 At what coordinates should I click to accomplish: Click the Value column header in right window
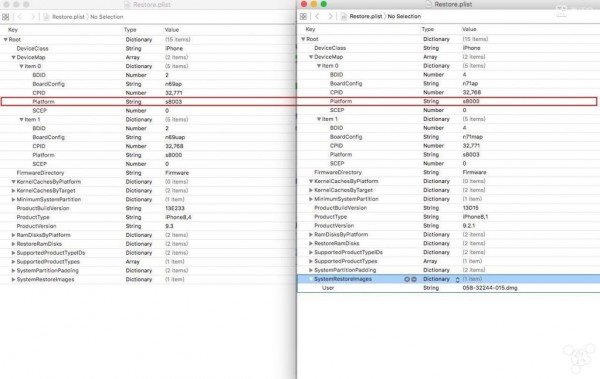point(469,29)
